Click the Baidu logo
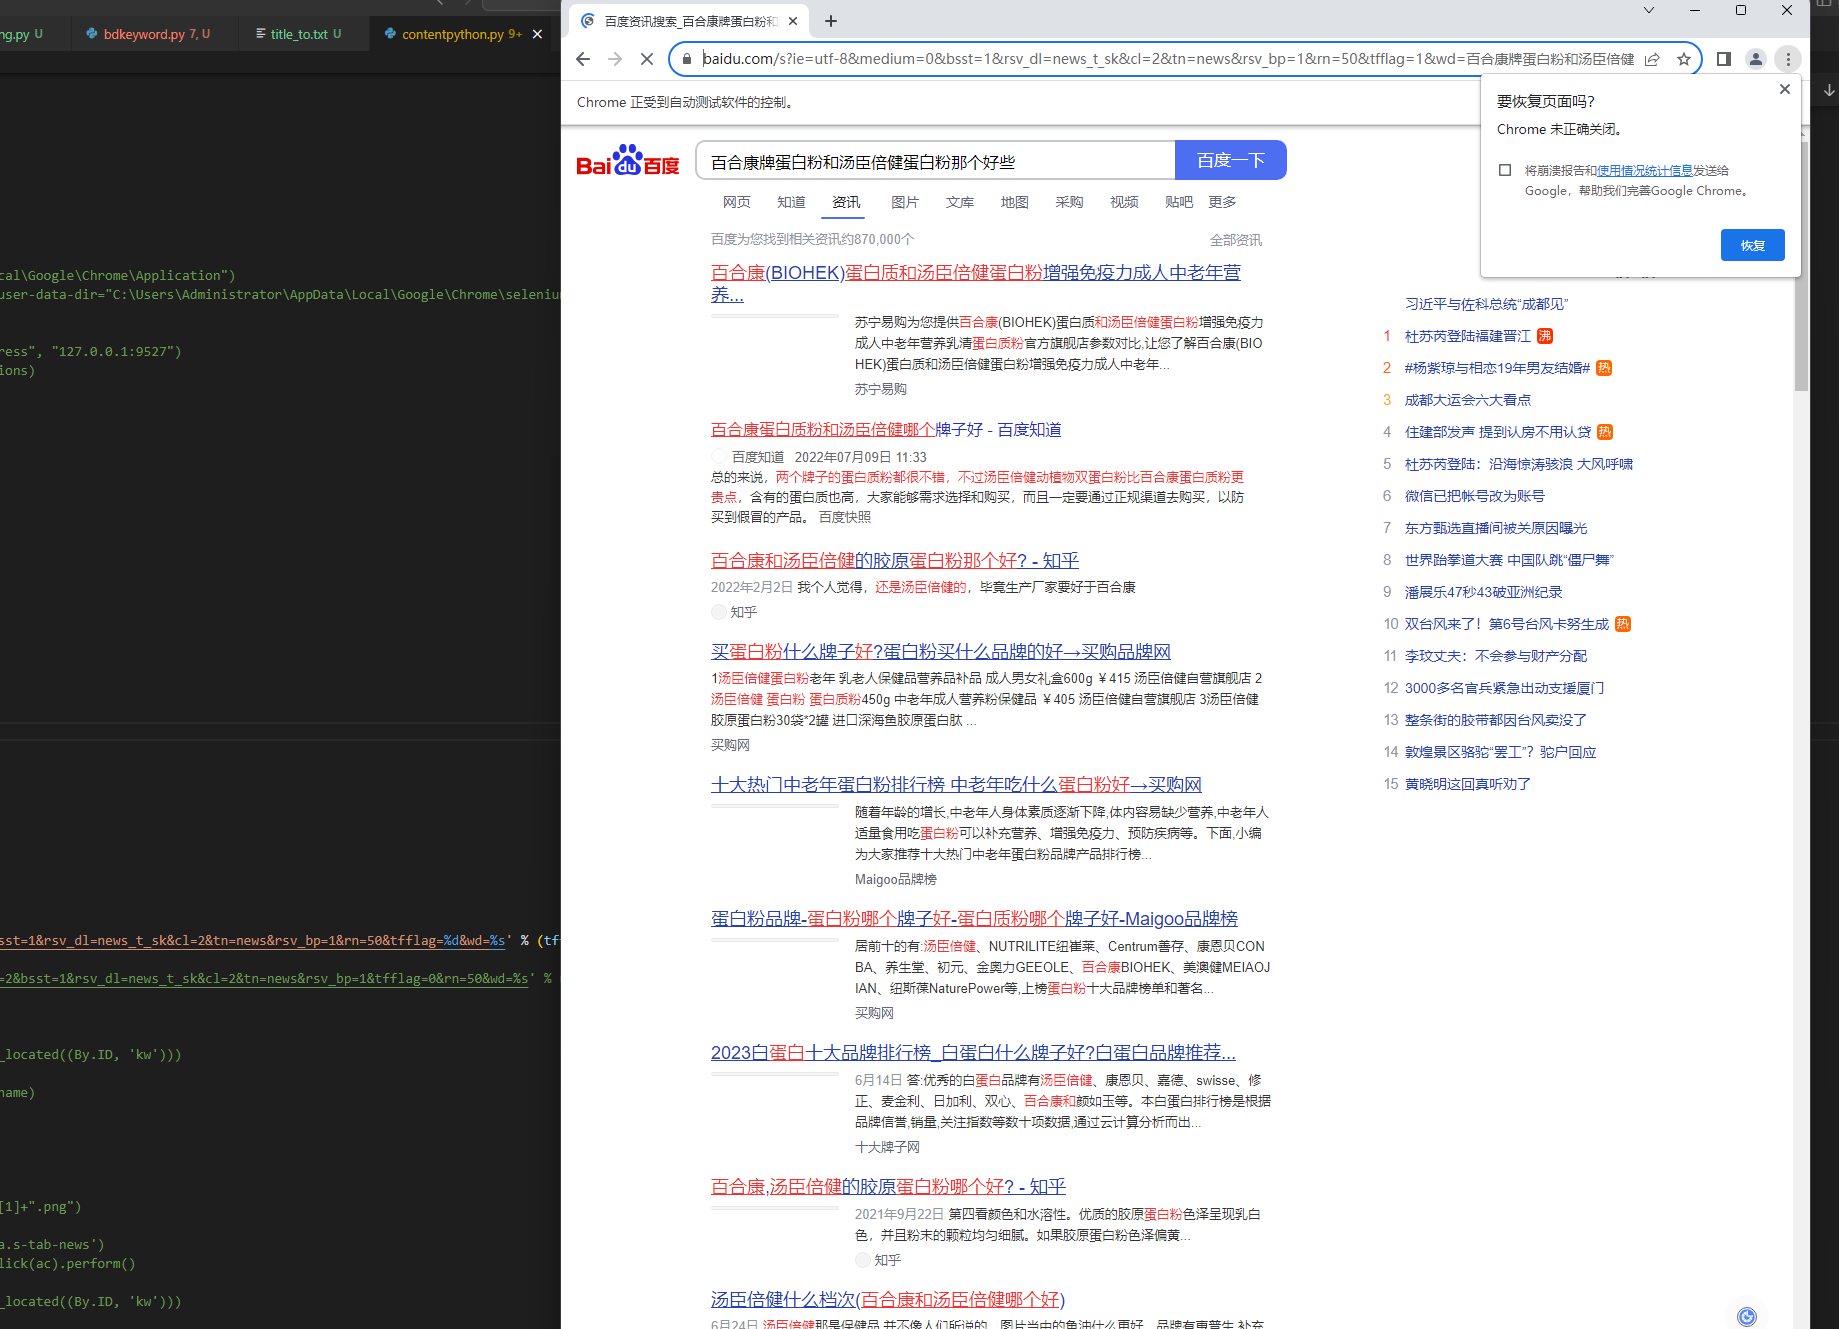The width and height of the screenshot is (1839, 1329). (628, 161)
